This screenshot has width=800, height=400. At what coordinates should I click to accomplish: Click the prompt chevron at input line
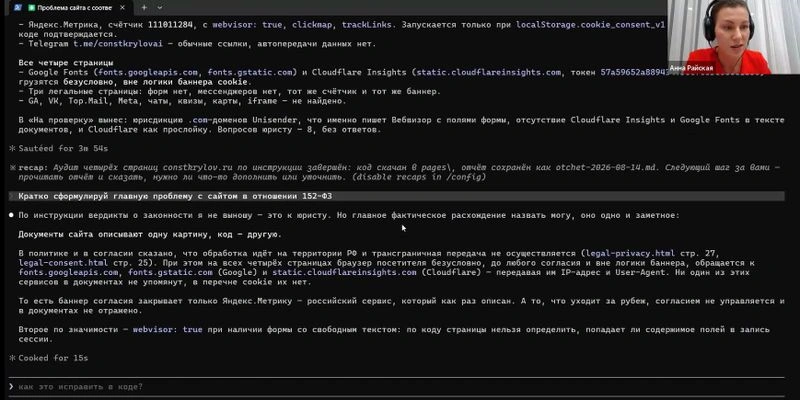pyautogui.click(x=11, y=387)
